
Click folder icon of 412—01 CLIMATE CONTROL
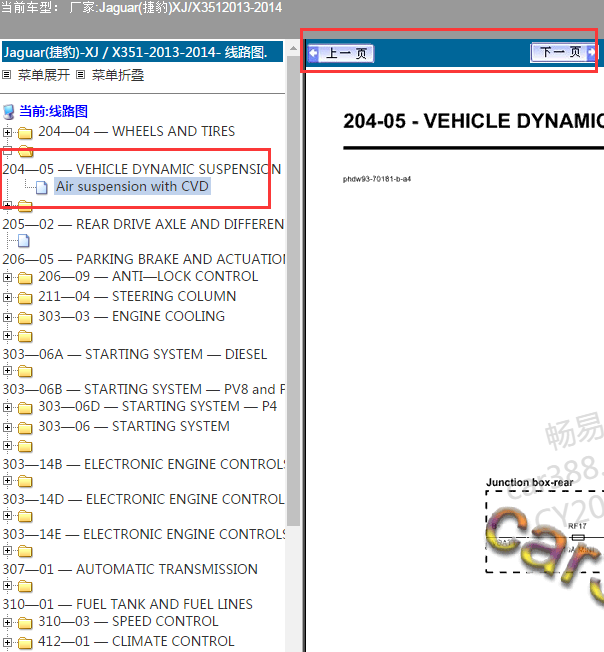click(25, 642)
